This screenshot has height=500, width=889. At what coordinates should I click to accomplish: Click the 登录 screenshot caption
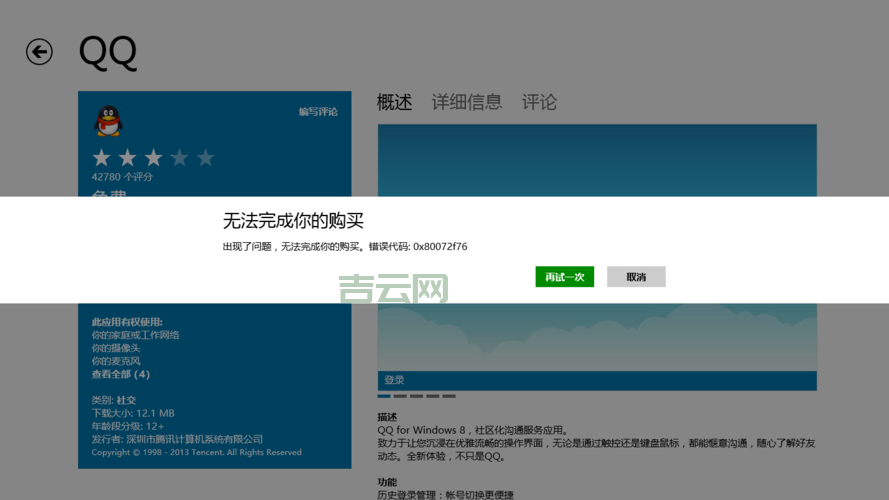tap(394, 380)
